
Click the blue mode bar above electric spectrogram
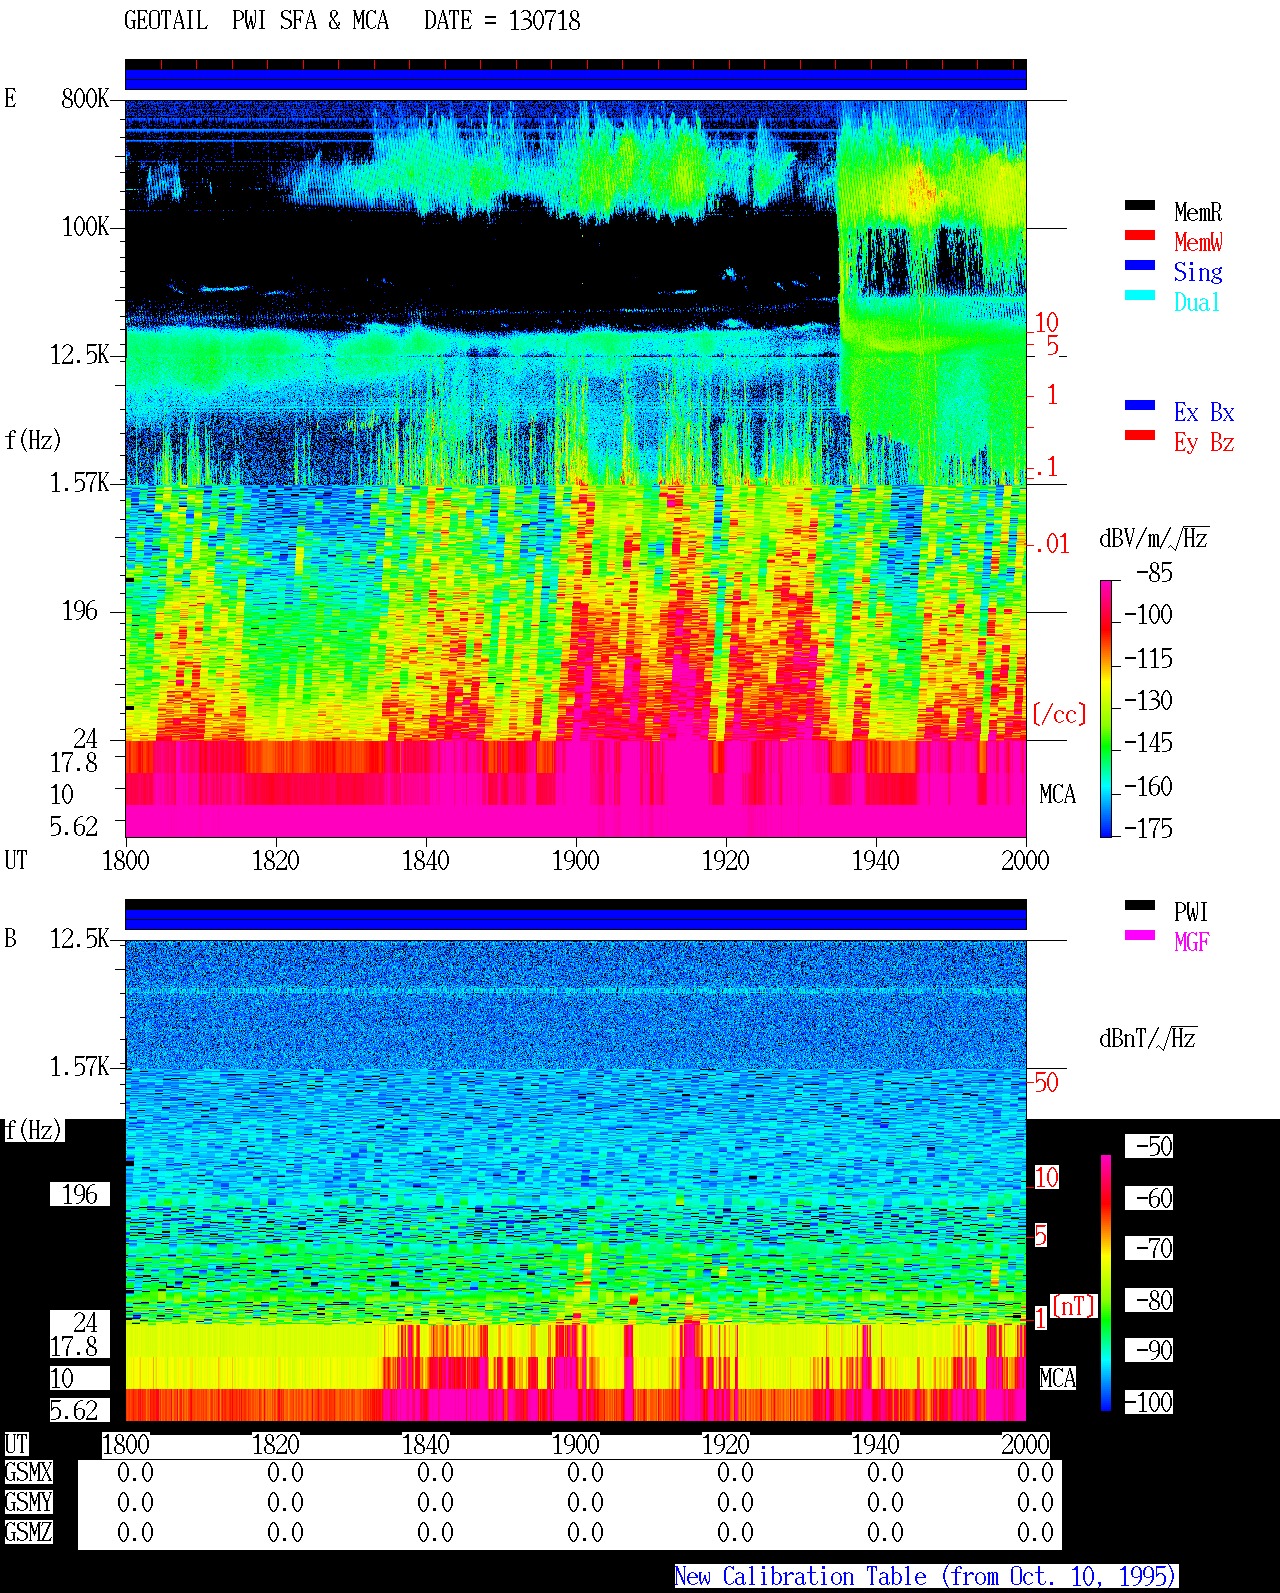pos(576,79)
